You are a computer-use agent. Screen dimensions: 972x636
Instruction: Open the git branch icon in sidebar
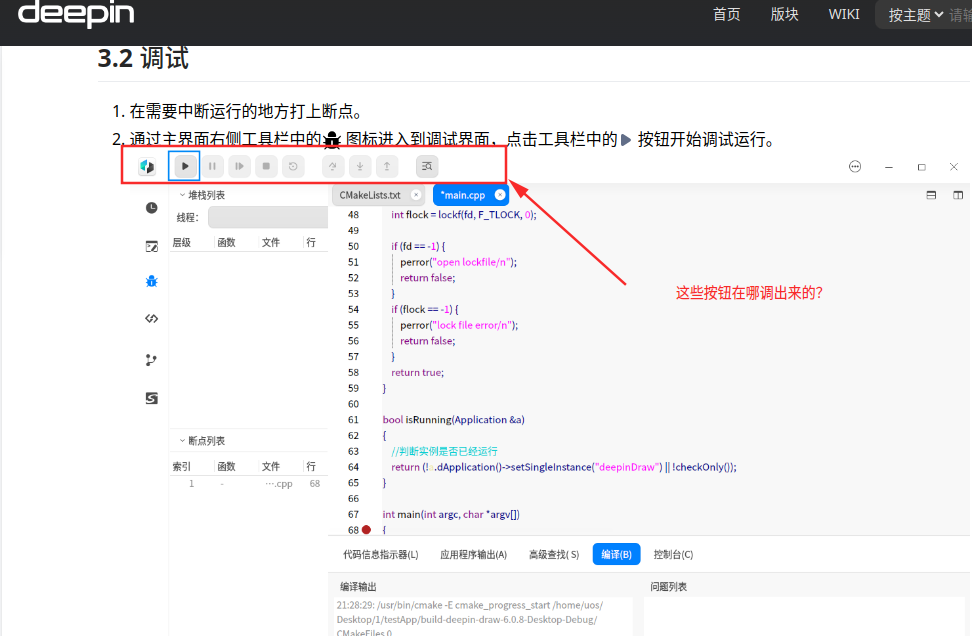pyautogui.click(x=151, y=360)
